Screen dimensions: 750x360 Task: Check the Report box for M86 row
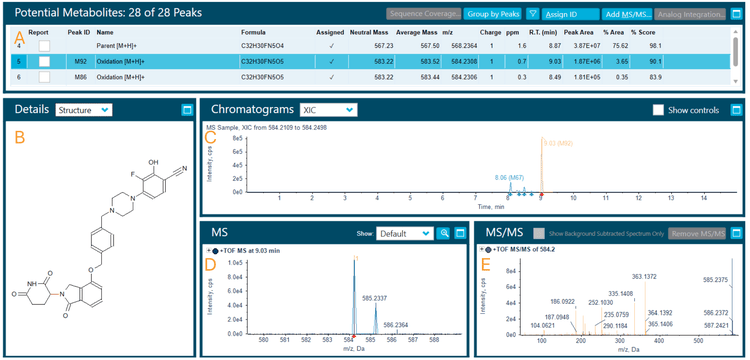(x=44, y=76)
